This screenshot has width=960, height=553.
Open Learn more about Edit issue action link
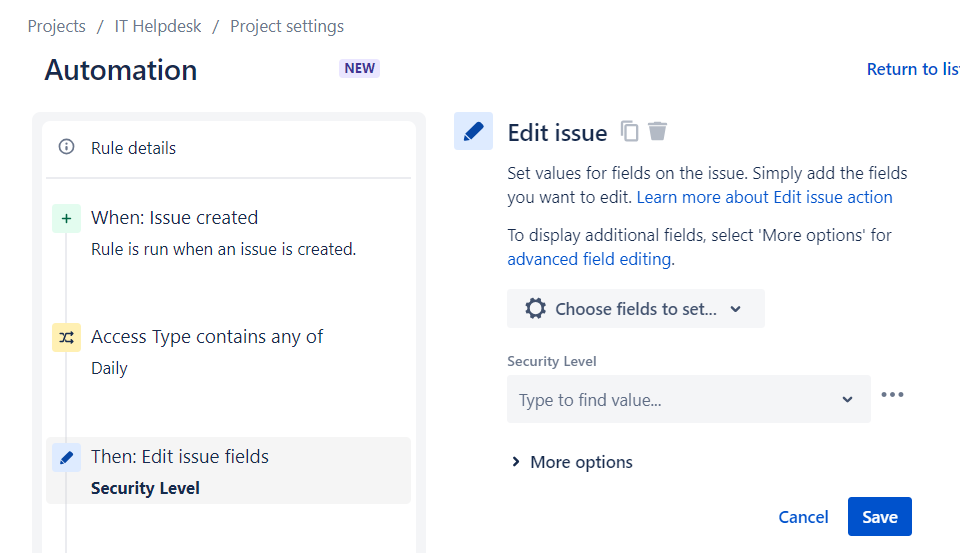pos(764,197)
